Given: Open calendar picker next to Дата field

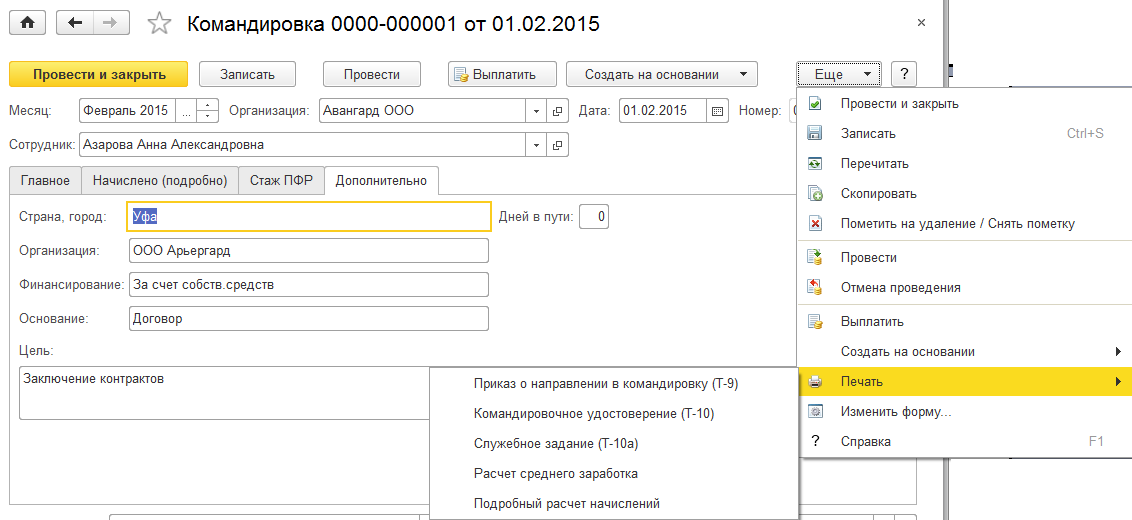Looking at the screenshot, I should (x=716, y=111).
